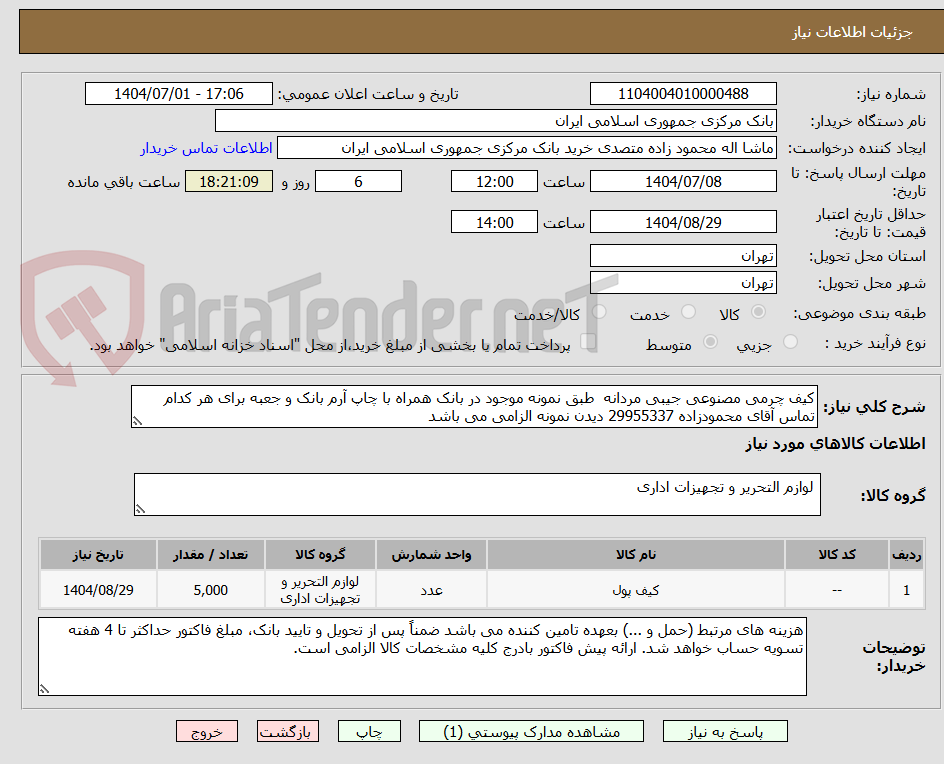The height and width of the screenshot is (764, 944).
Task: Click the need number field 1104004010000488
Action: pos(683,93)
